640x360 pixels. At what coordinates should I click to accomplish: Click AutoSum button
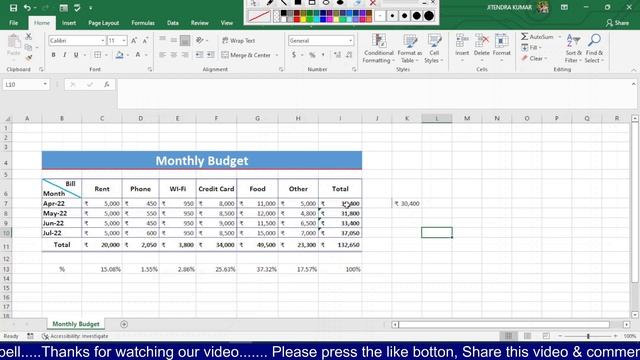[537, 37]
